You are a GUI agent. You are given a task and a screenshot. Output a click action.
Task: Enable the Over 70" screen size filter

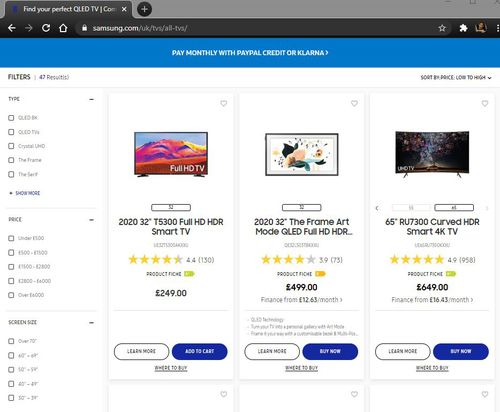click(x=11, y=341)
